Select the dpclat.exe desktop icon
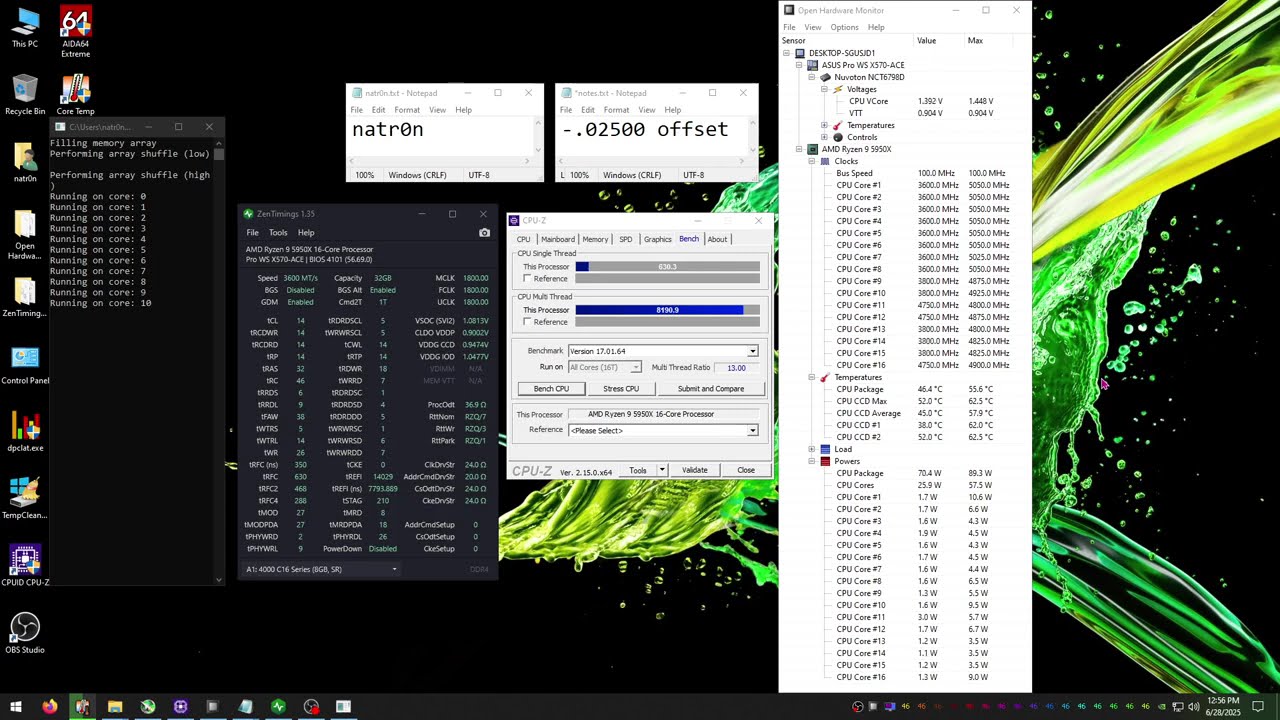The image size is (1280, 720). (25, 432)
